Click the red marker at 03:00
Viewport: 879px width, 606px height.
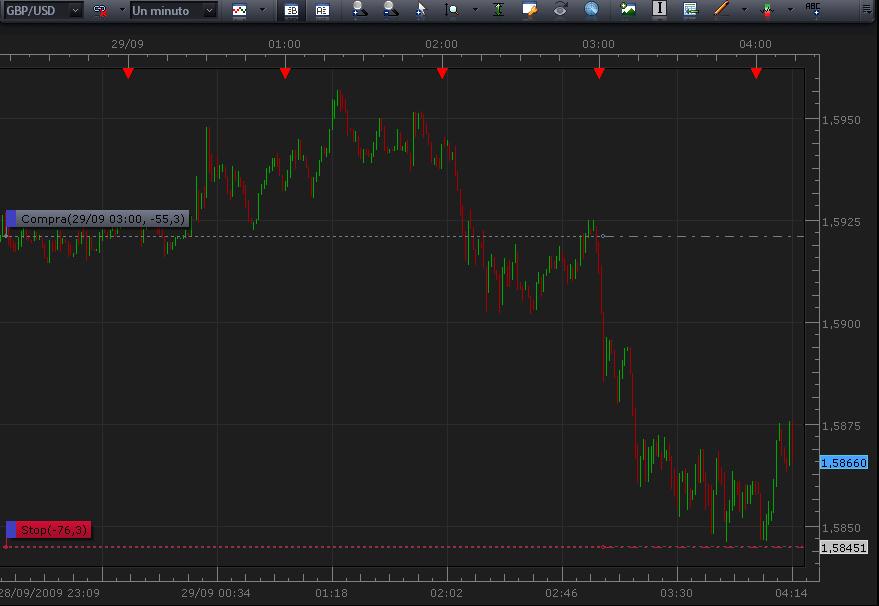coord(599,73)
